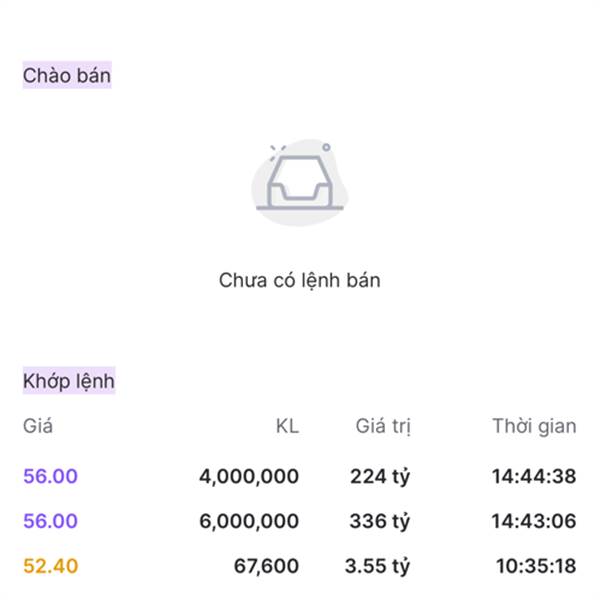Click the 224 tỷ value
600x600 pixels.
point(380,476)
